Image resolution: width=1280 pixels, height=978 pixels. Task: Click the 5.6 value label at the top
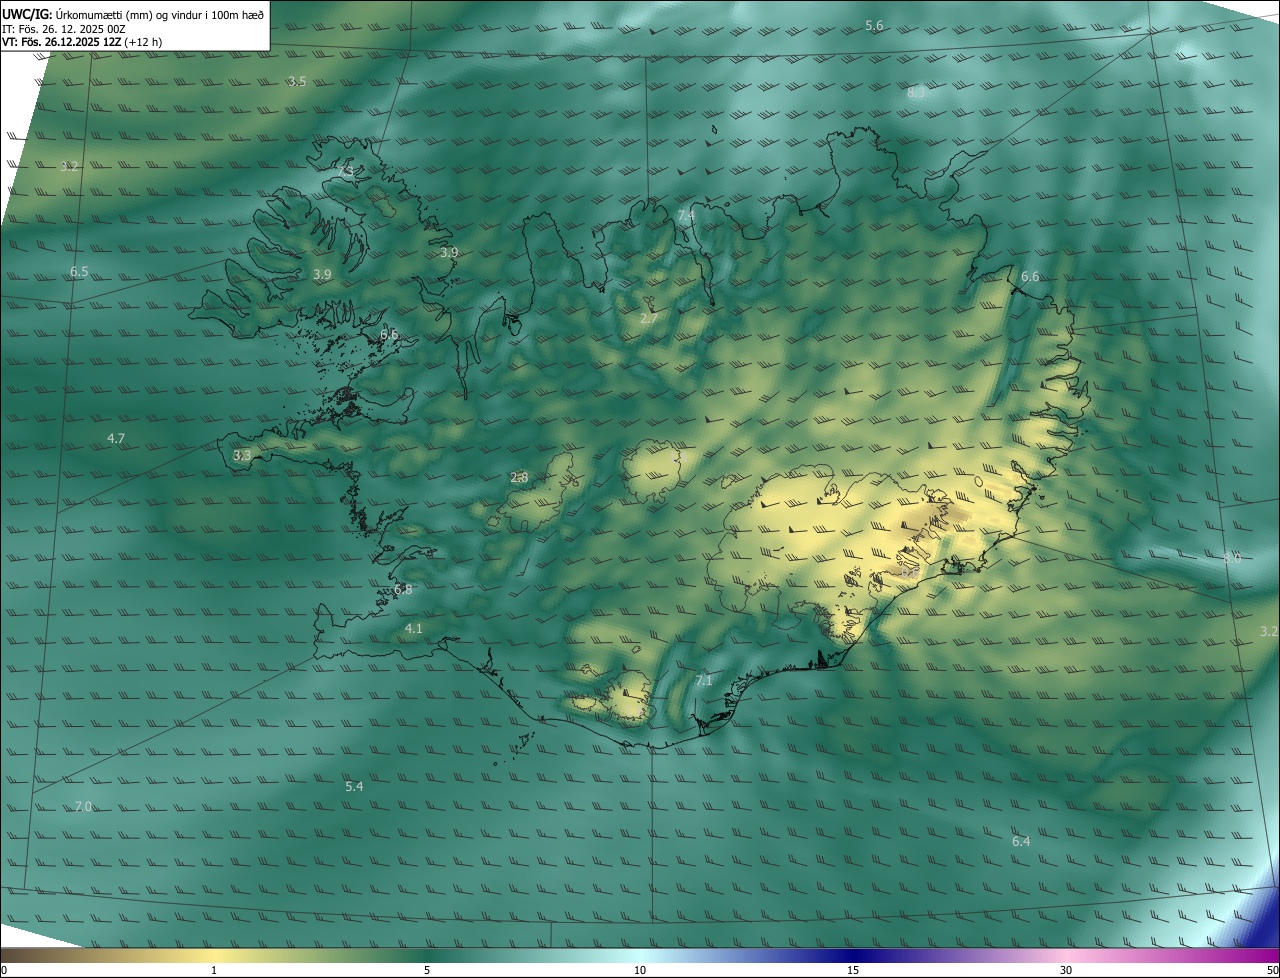coord(874,25)
